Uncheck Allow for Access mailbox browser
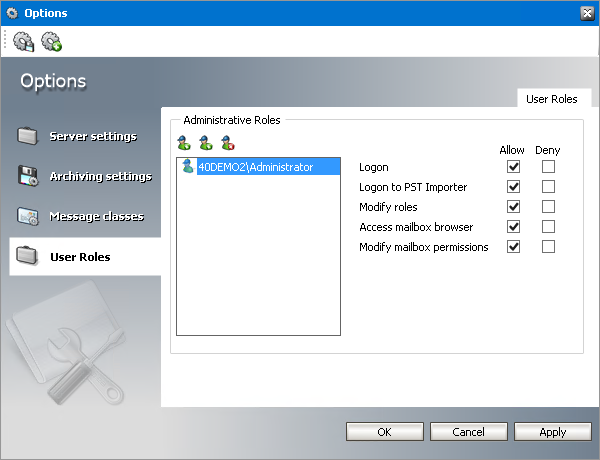 [x=514, y=227]
